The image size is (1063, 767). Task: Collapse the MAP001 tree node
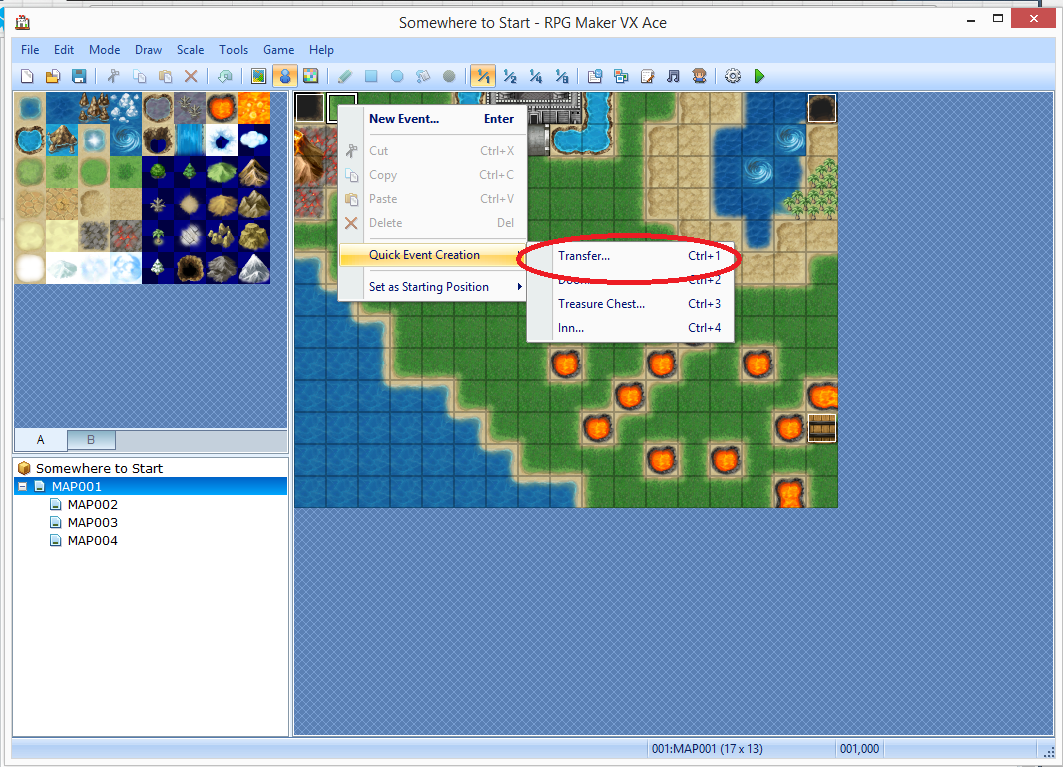coord(23,485)
